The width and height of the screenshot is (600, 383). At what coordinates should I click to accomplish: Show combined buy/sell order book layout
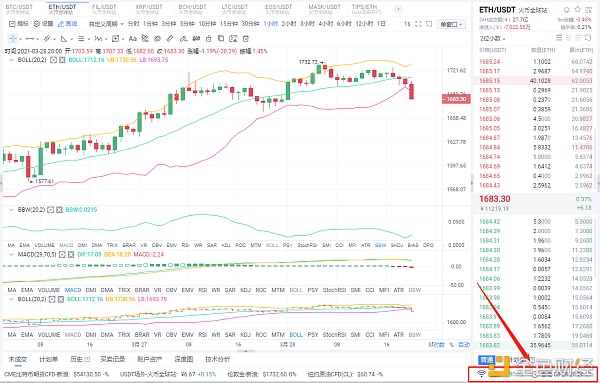[x=559, y=38]
